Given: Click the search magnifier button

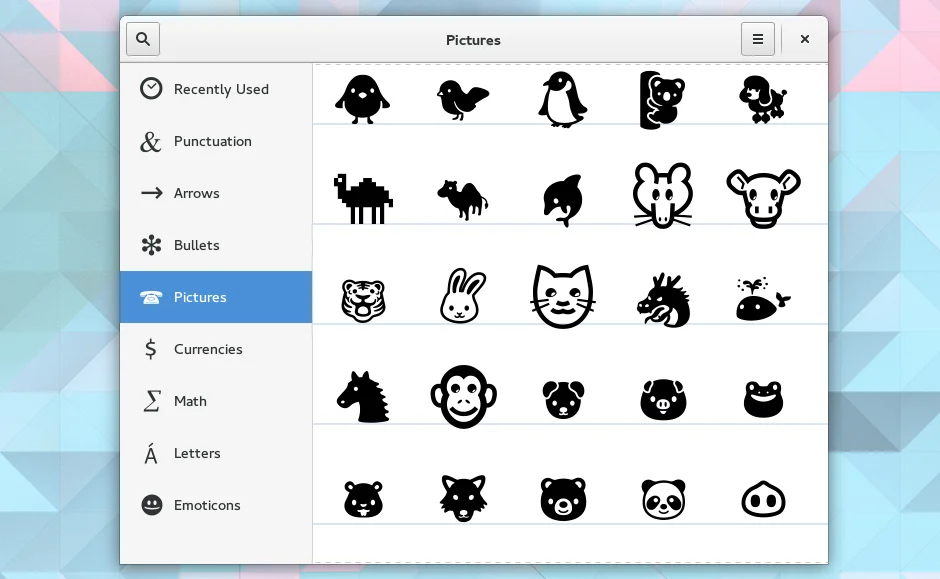Looking at the screenshot, I should [x=143, y=39].
